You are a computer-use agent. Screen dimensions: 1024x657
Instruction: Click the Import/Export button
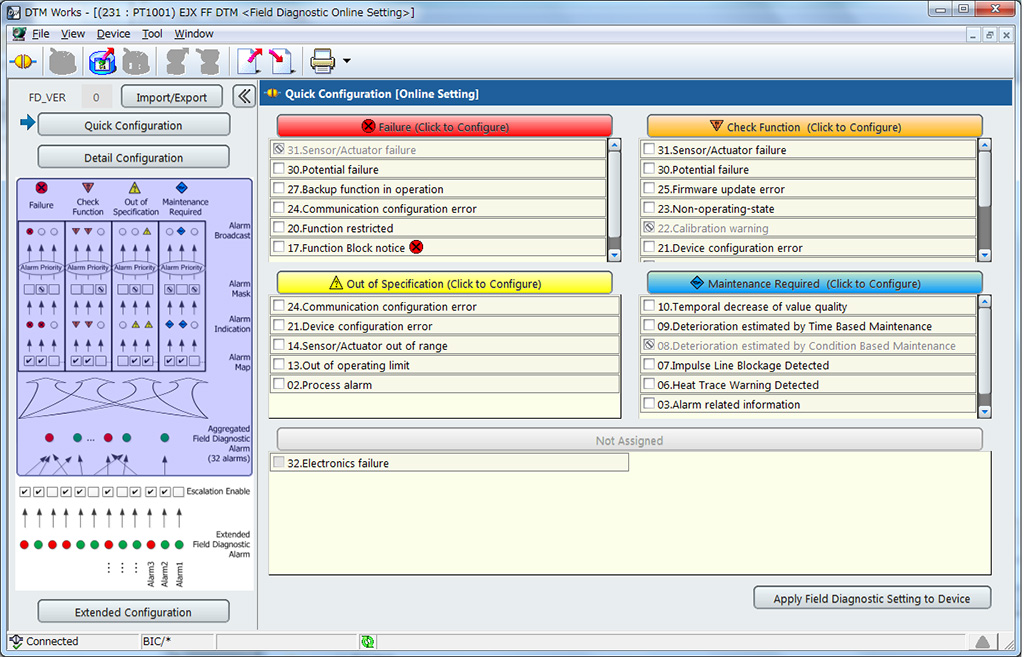coord(170,96)
